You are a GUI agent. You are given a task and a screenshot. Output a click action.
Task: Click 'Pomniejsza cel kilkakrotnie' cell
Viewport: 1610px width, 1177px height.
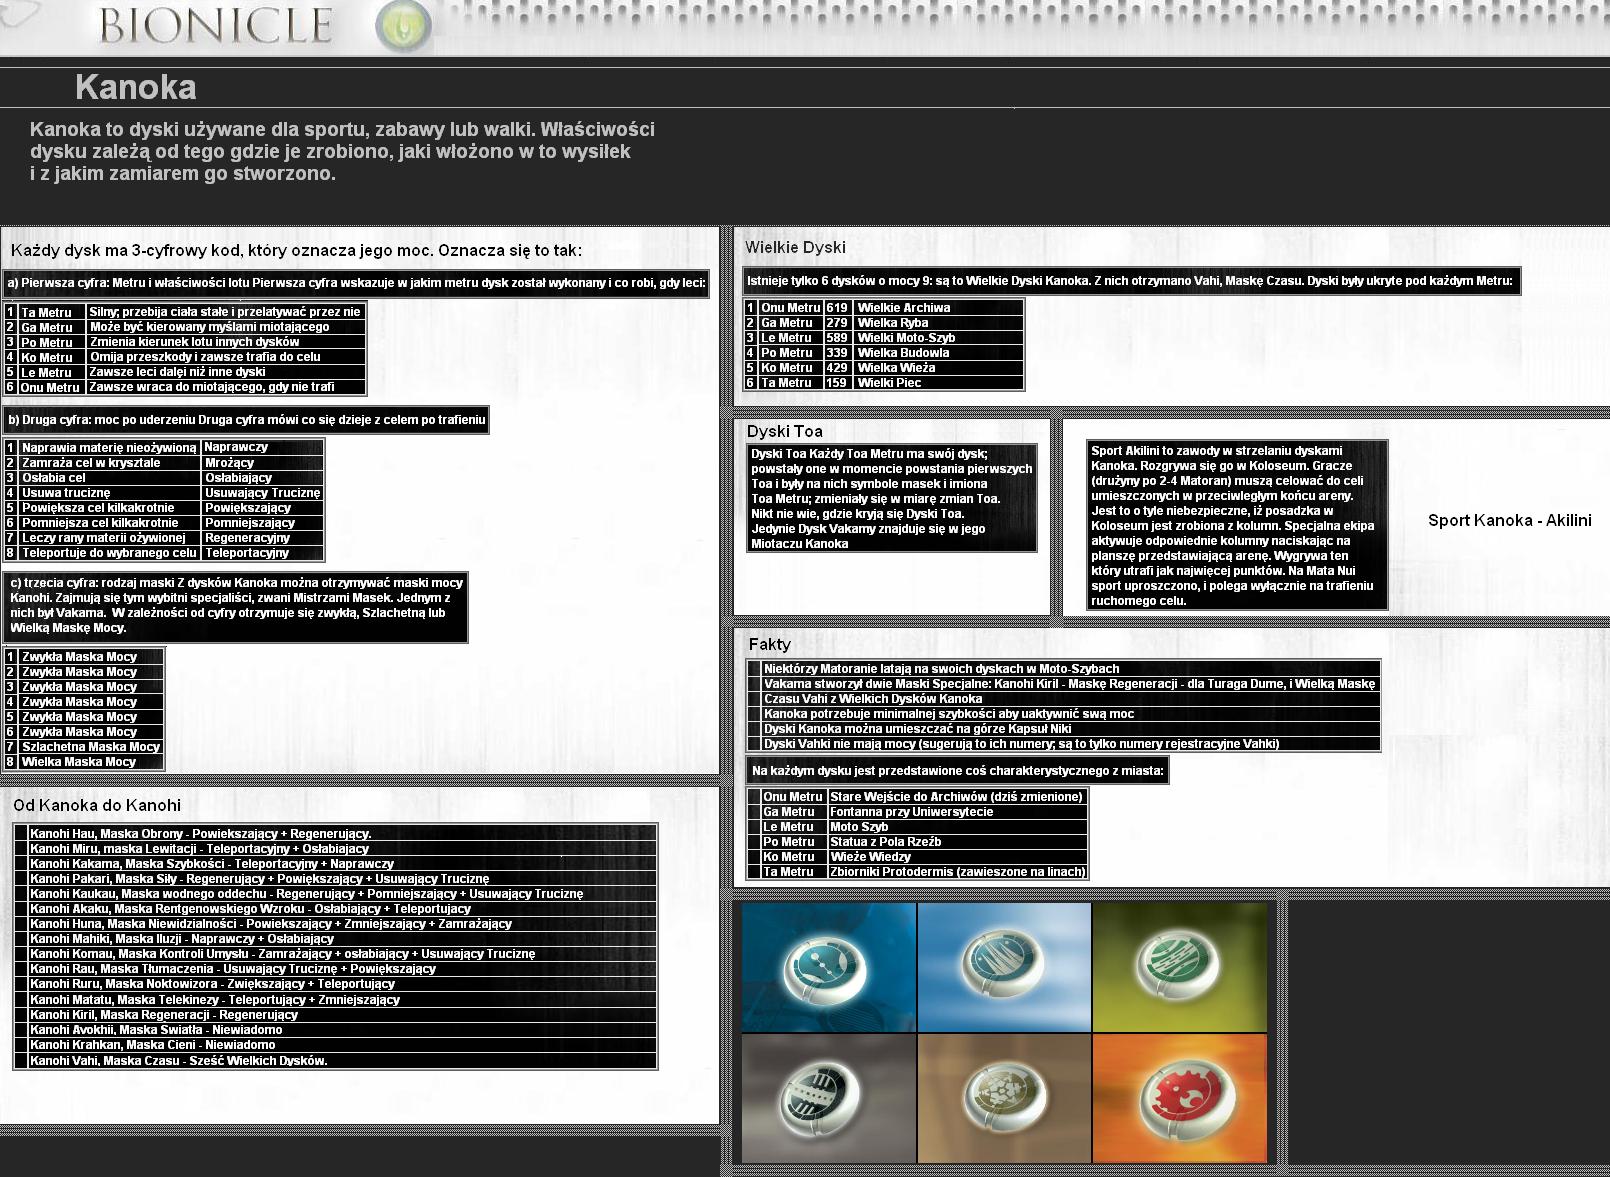(x=110, y=523)
